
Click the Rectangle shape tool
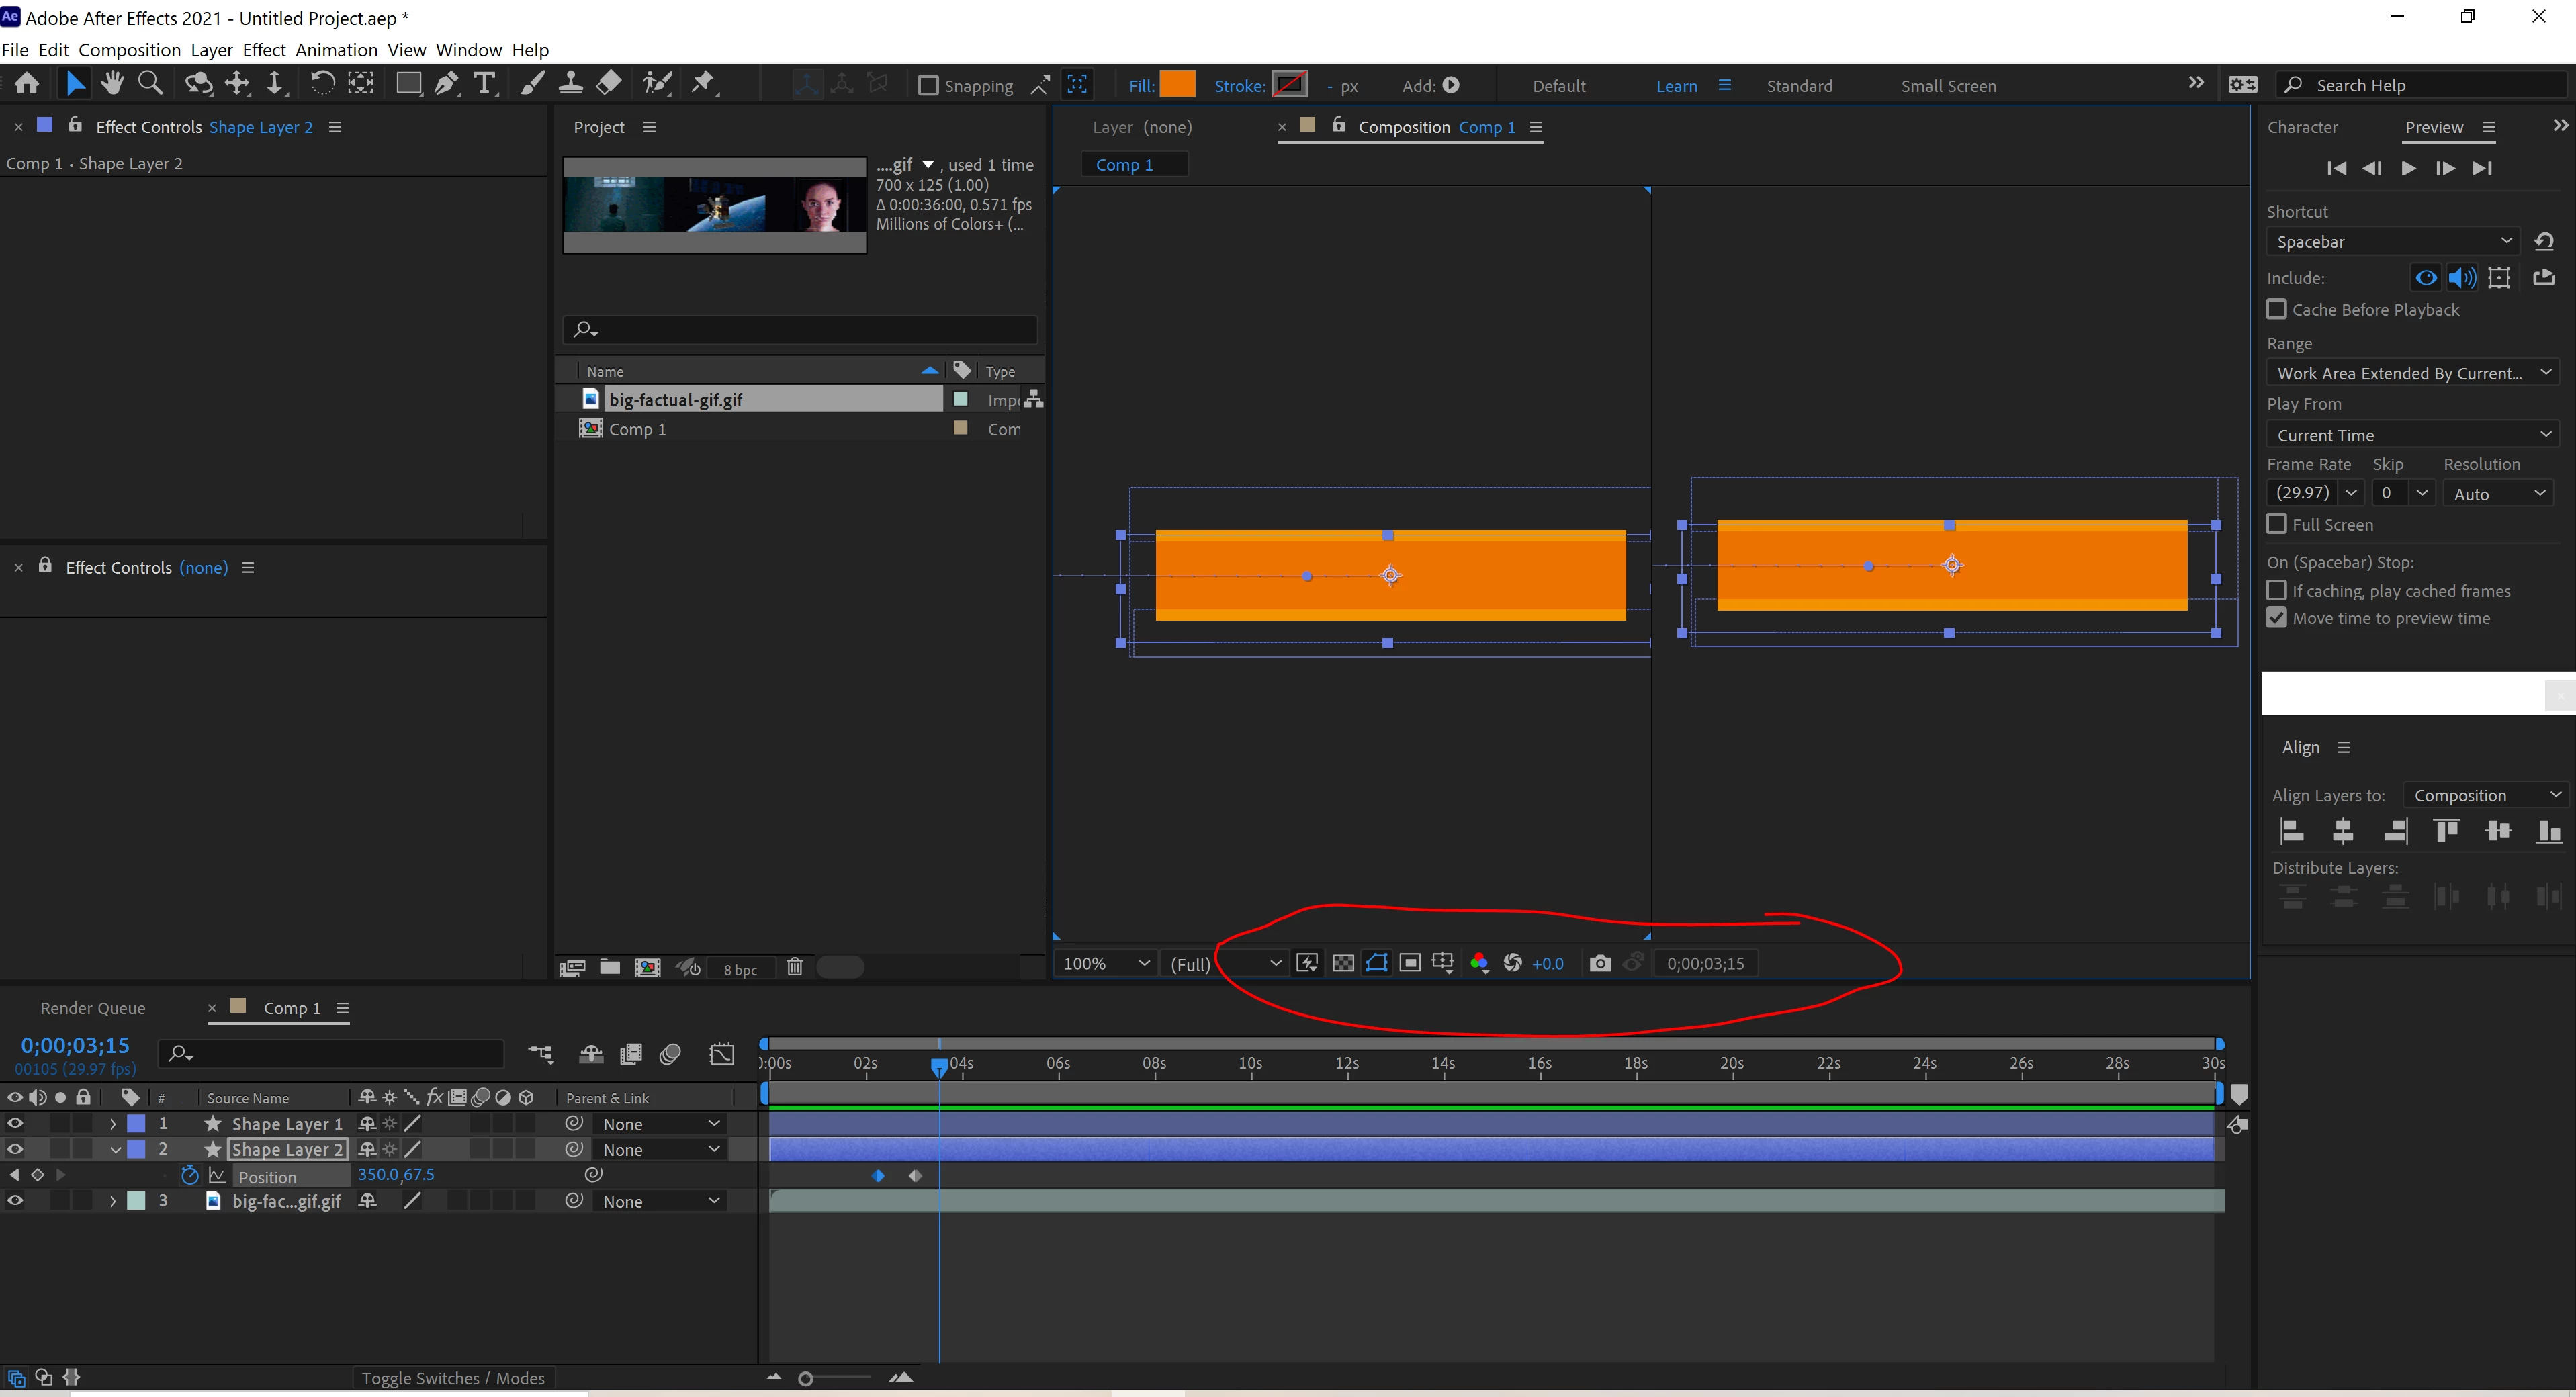point(408,84)
